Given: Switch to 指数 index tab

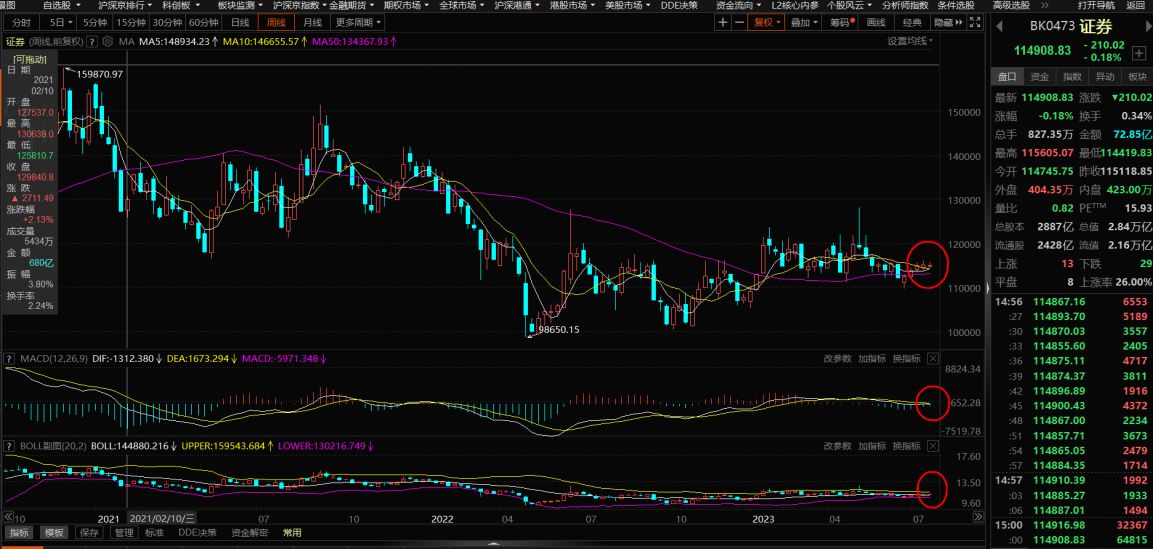Looking at the screenshot, I should [1072, 76].
